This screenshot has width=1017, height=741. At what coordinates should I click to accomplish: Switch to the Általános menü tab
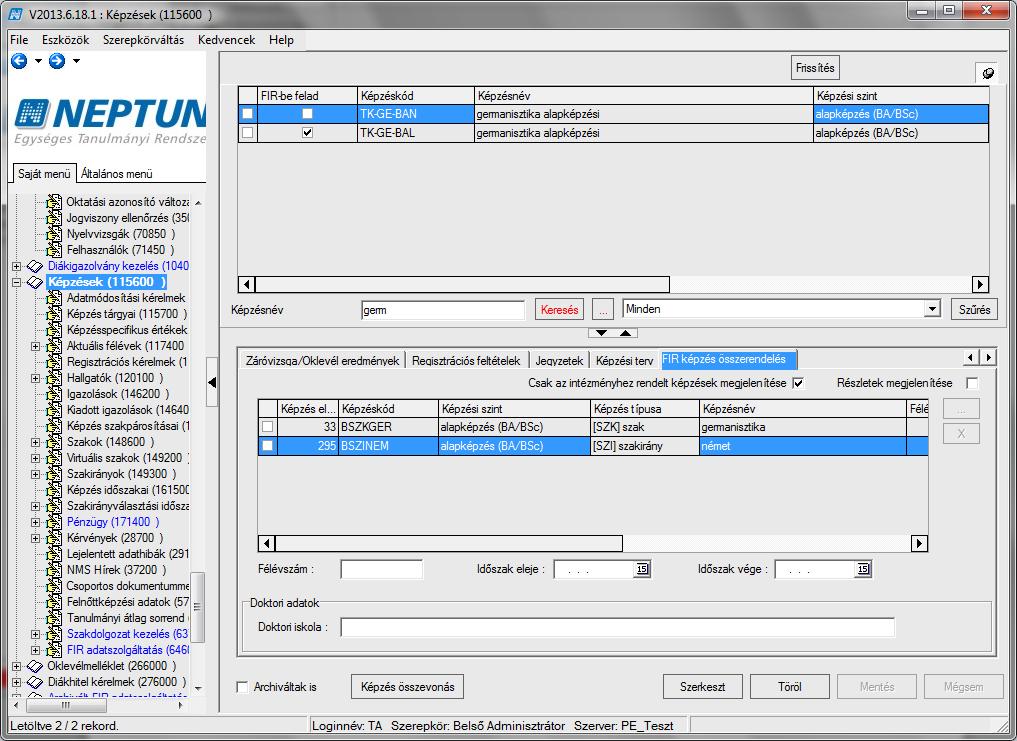tap(117, 174)
